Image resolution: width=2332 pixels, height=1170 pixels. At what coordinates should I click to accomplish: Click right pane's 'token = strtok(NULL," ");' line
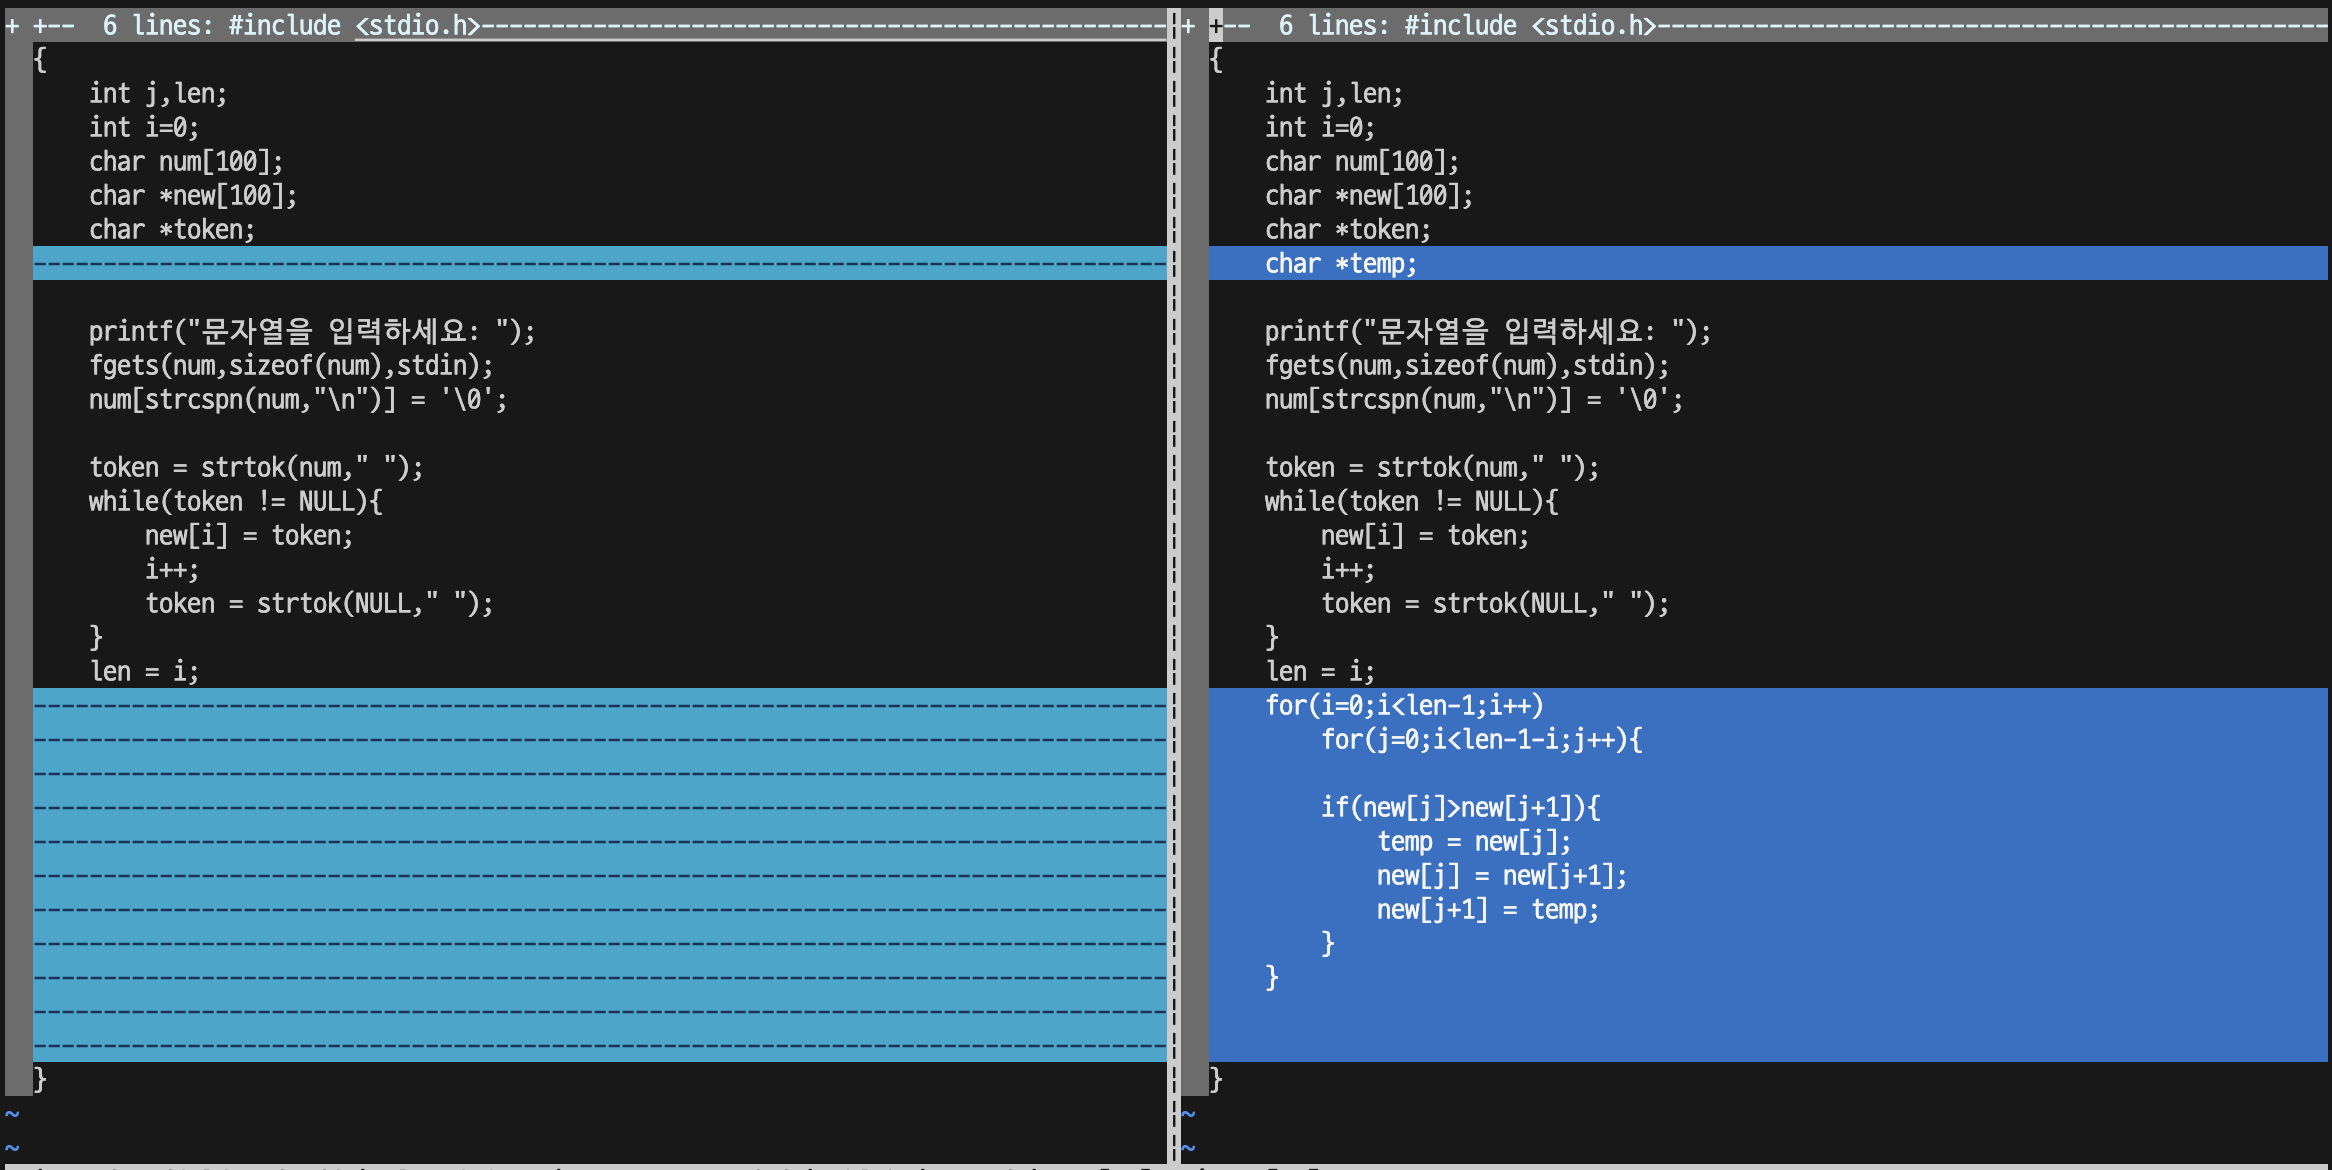pyautogui.click(x=1494, y=604)
